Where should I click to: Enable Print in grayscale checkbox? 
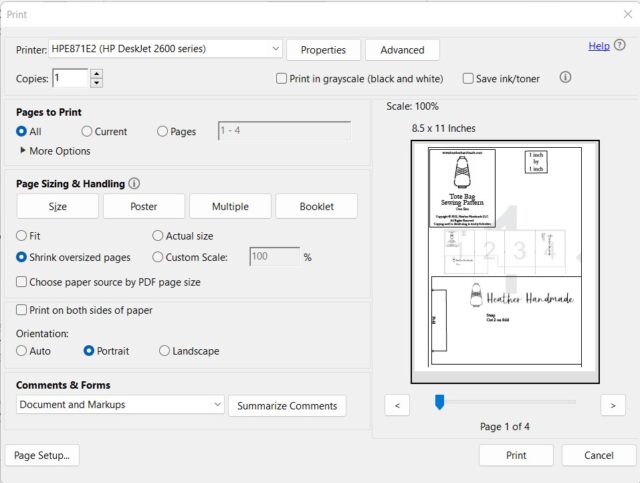click(x=281, y=78)
